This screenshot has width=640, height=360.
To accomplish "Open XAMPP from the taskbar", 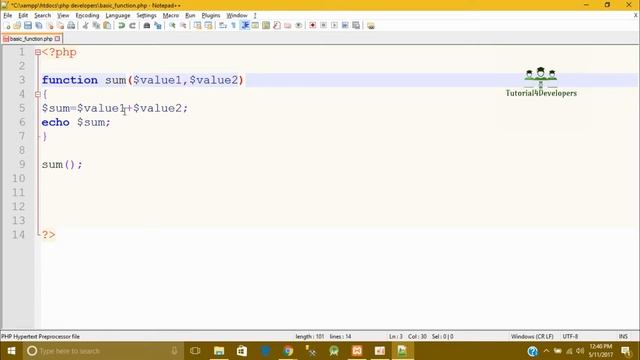I will 357,351.
